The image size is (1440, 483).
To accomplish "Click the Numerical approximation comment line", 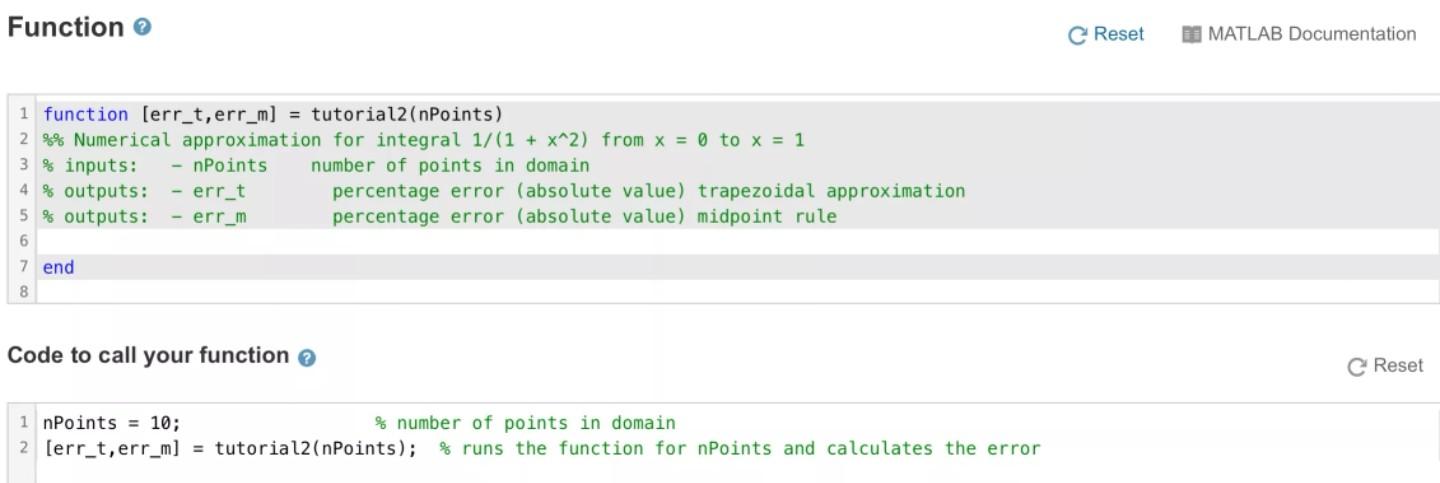I will pos(423,140).
